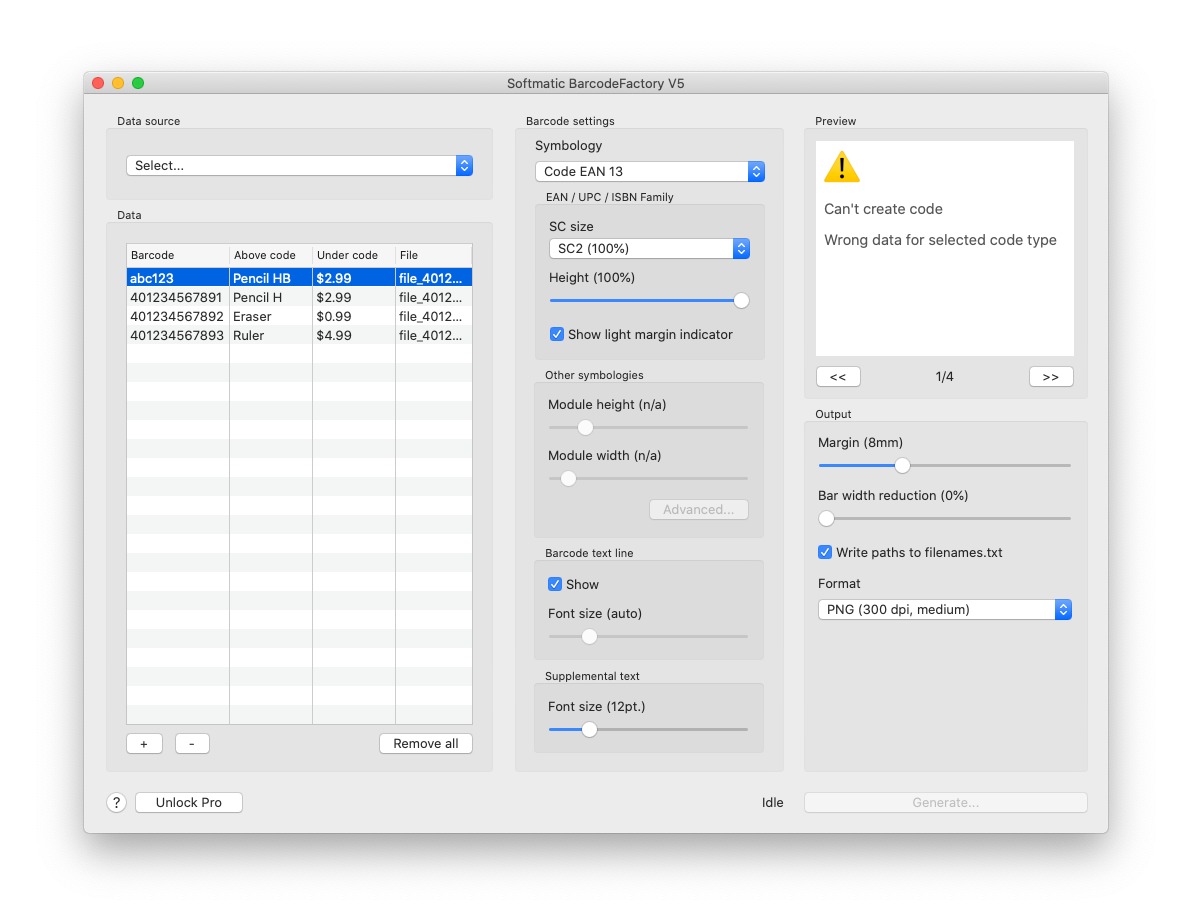The height and width of the screenshot is (914, 1192).
Task: Click the file cell in Eraser row
Action: (x=434, y=316)
